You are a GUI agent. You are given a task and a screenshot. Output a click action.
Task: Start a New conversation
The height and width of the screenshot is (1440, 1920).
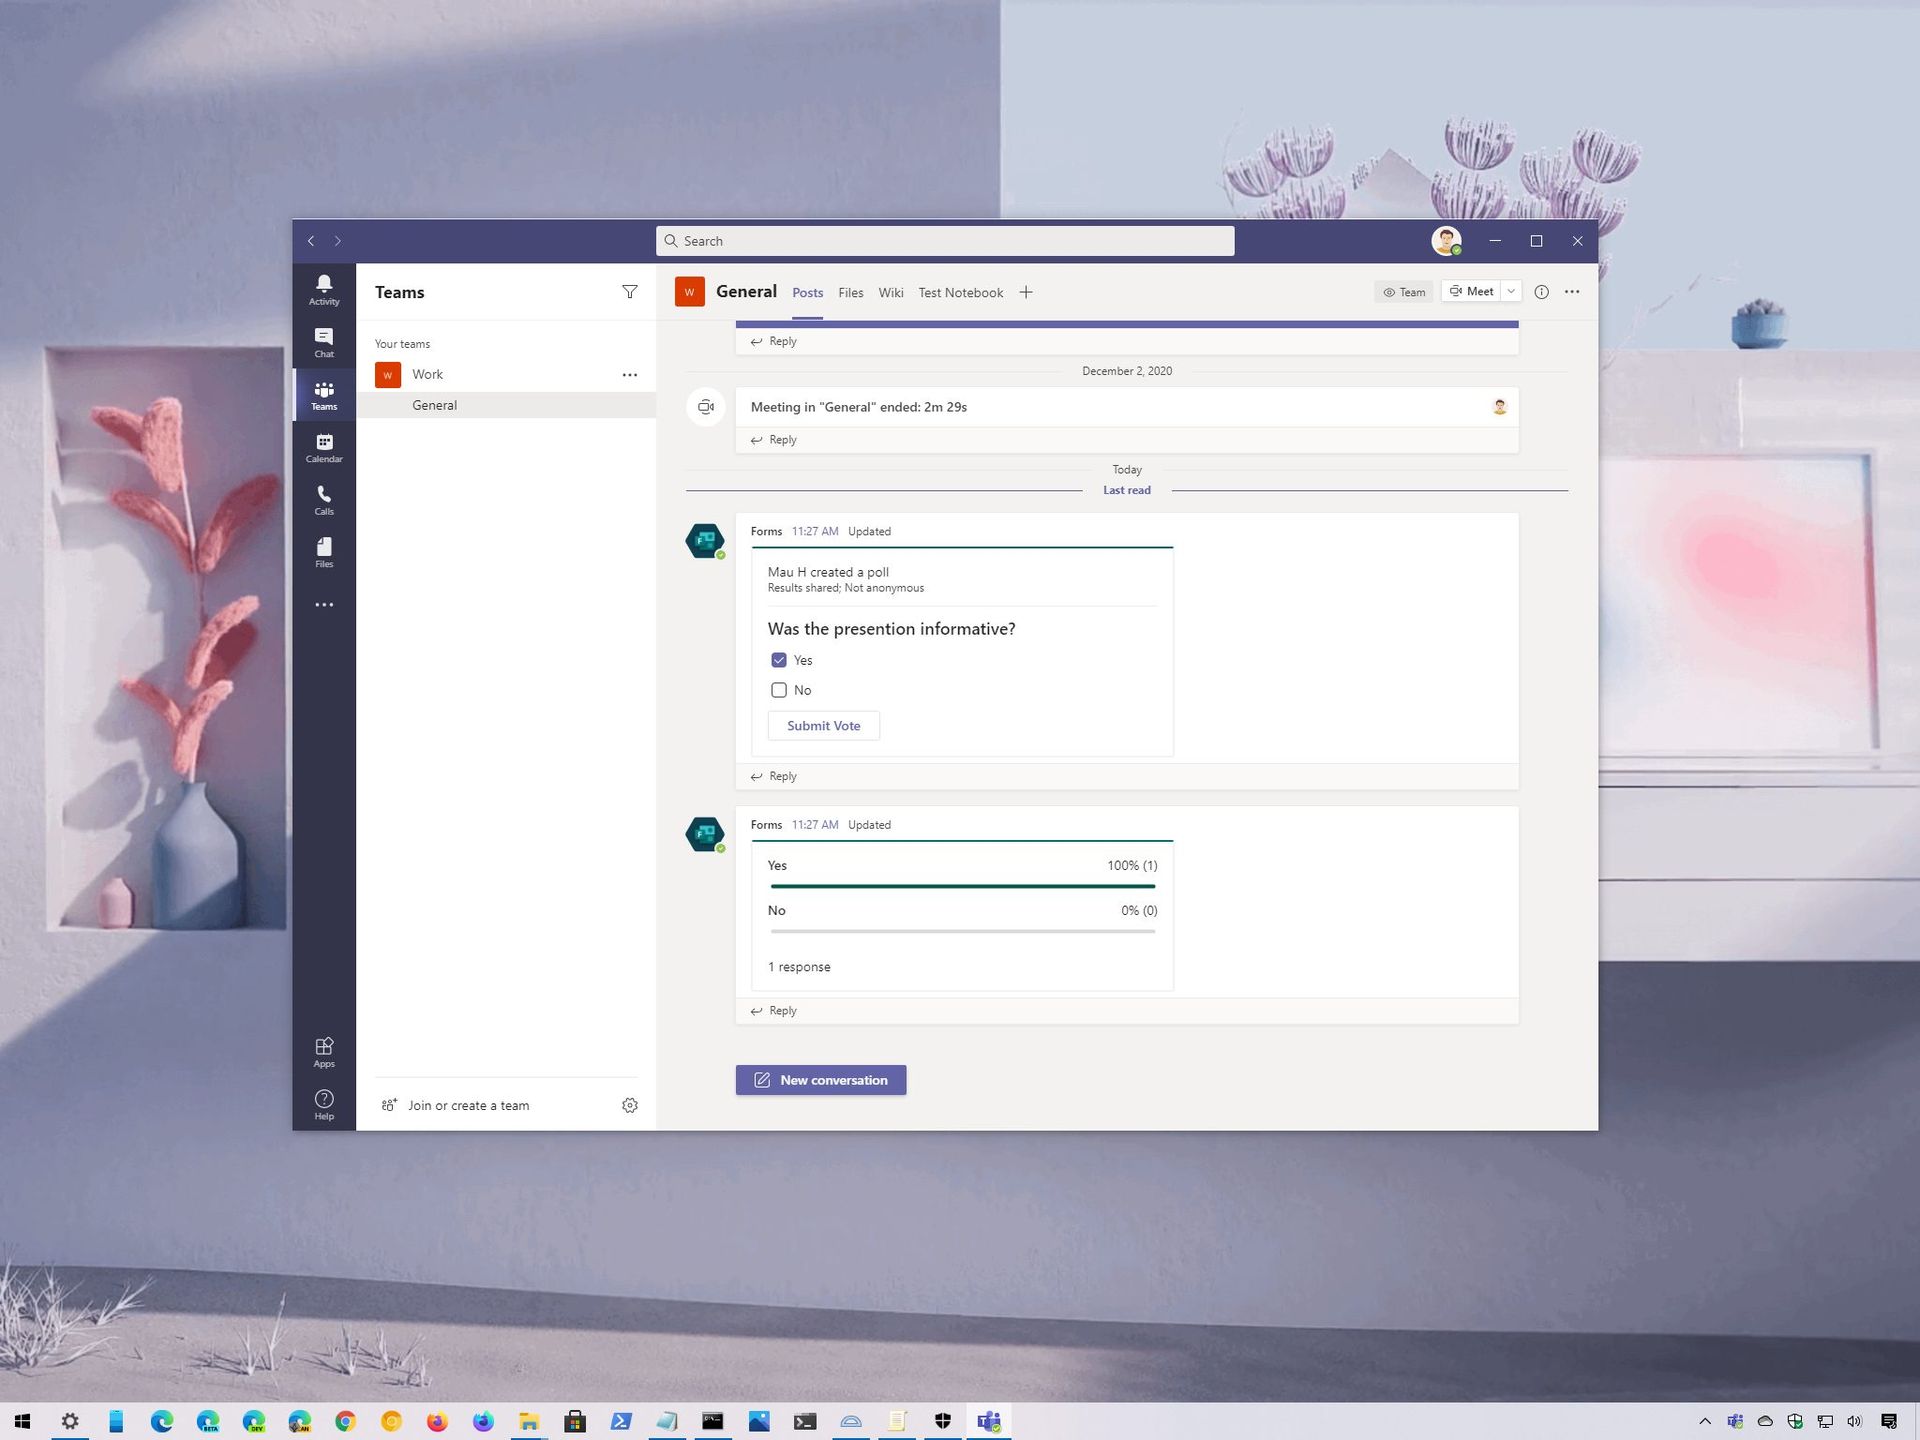[x=820, y=1079]
